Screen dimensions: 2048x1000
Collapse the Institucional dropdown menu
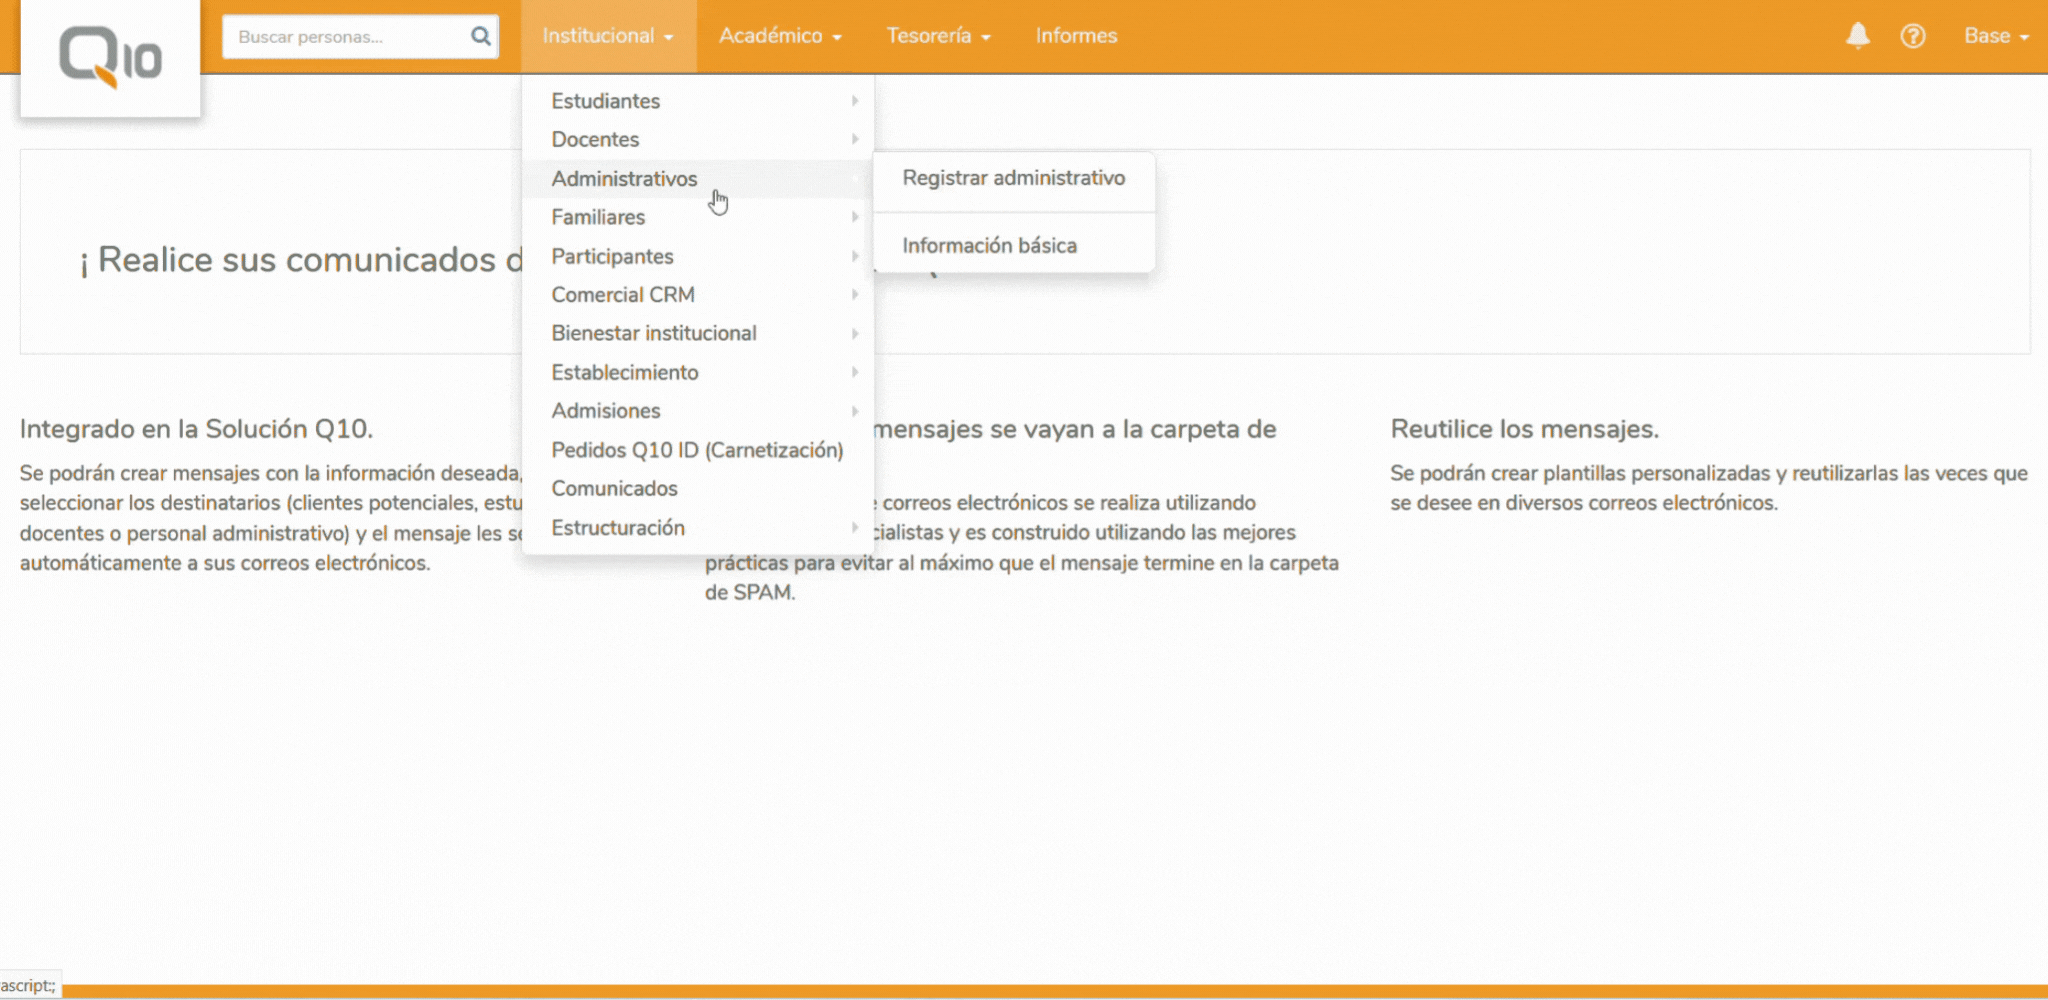[x=607, y=36]
